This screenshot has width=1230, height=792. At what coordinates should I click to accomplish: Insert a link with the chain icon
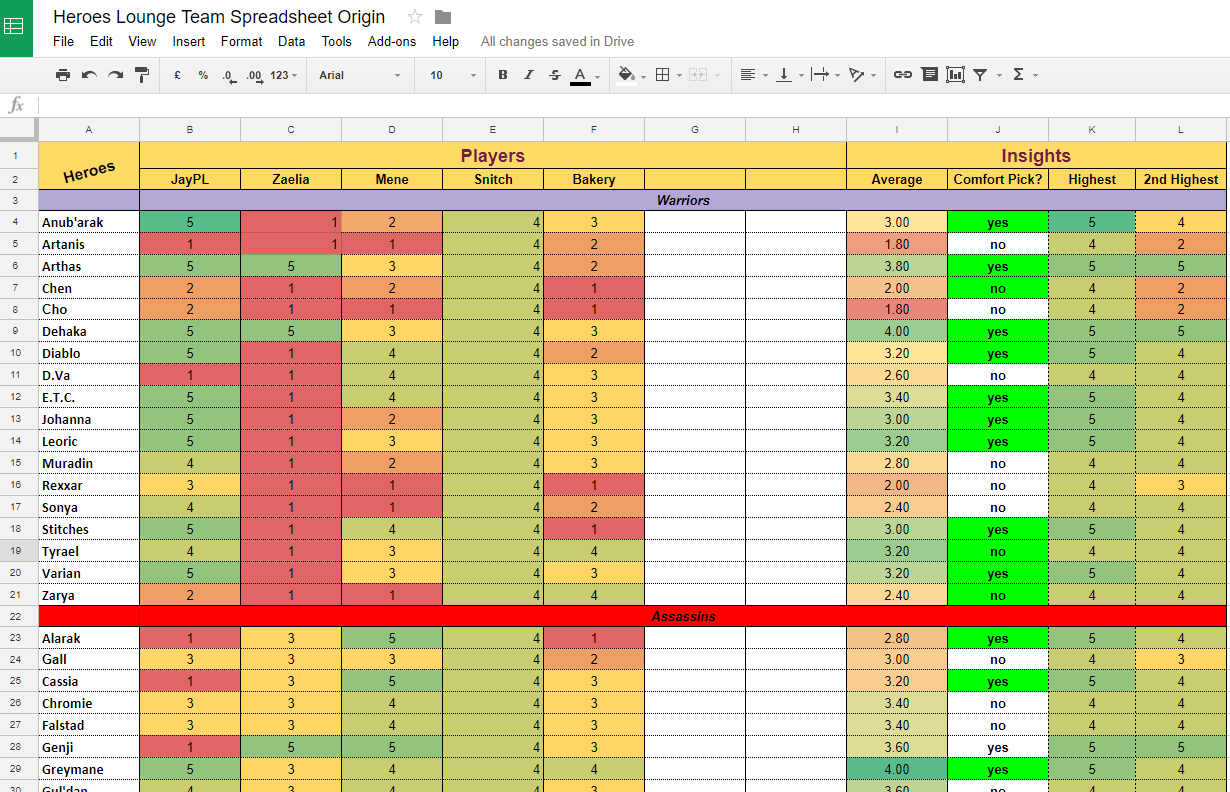(903, 75)
